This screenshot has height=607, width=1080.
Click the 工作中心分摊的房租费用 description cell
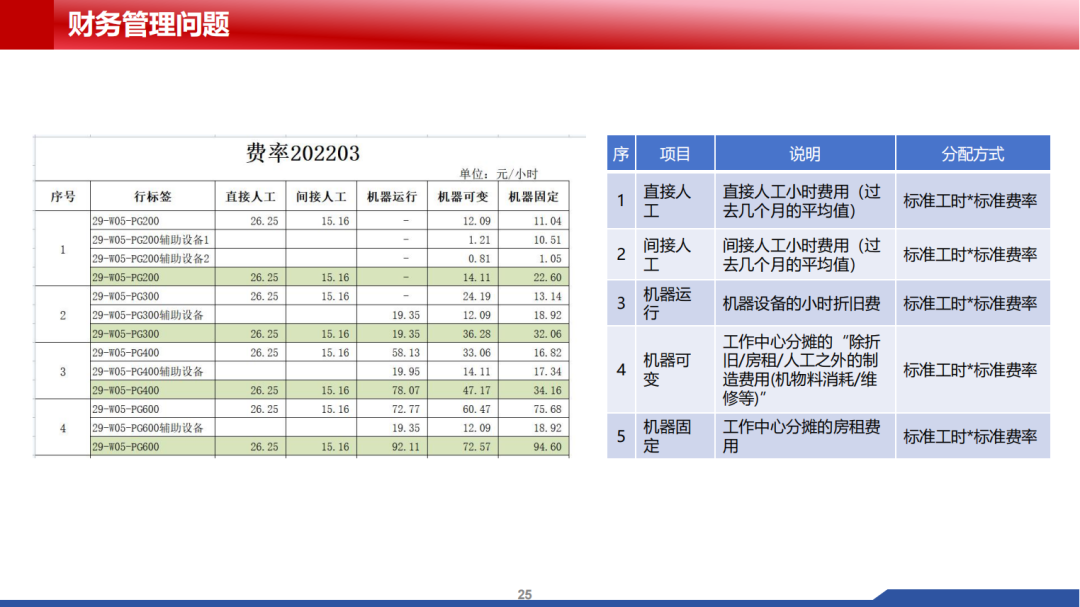[801, 436]
